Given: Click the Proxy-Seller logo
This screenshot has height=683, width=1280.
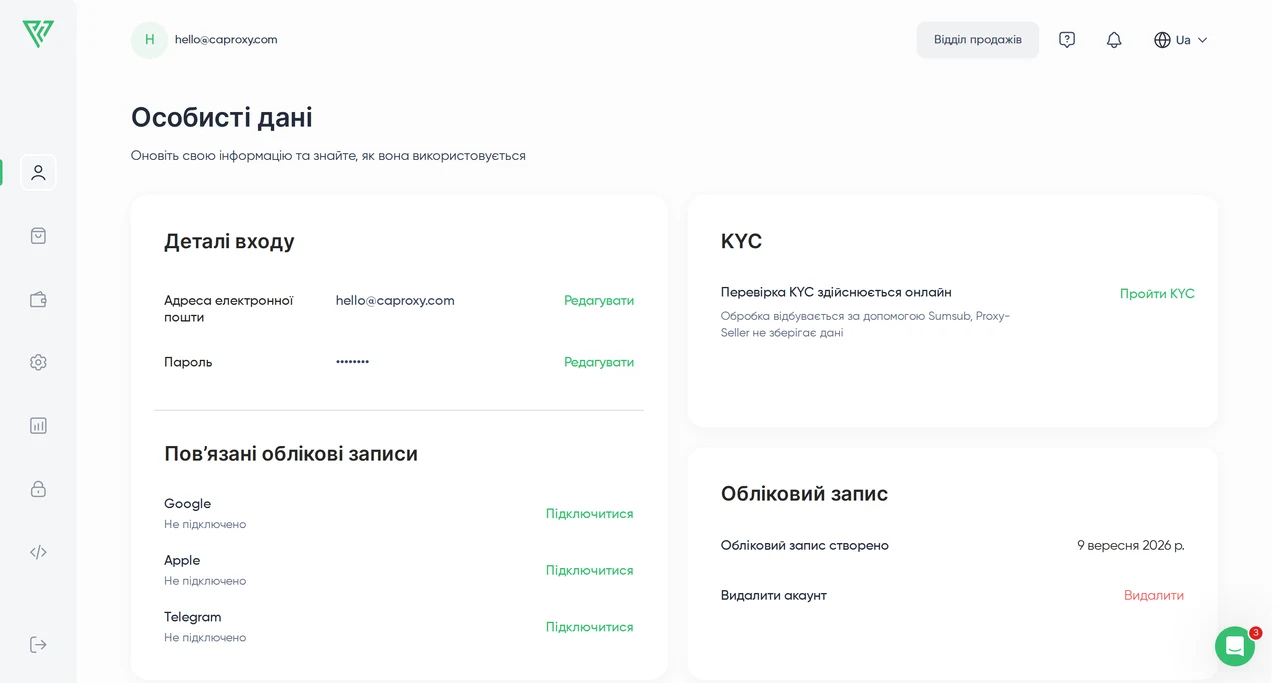Looking at the screenshot, I should pos(38,34).
